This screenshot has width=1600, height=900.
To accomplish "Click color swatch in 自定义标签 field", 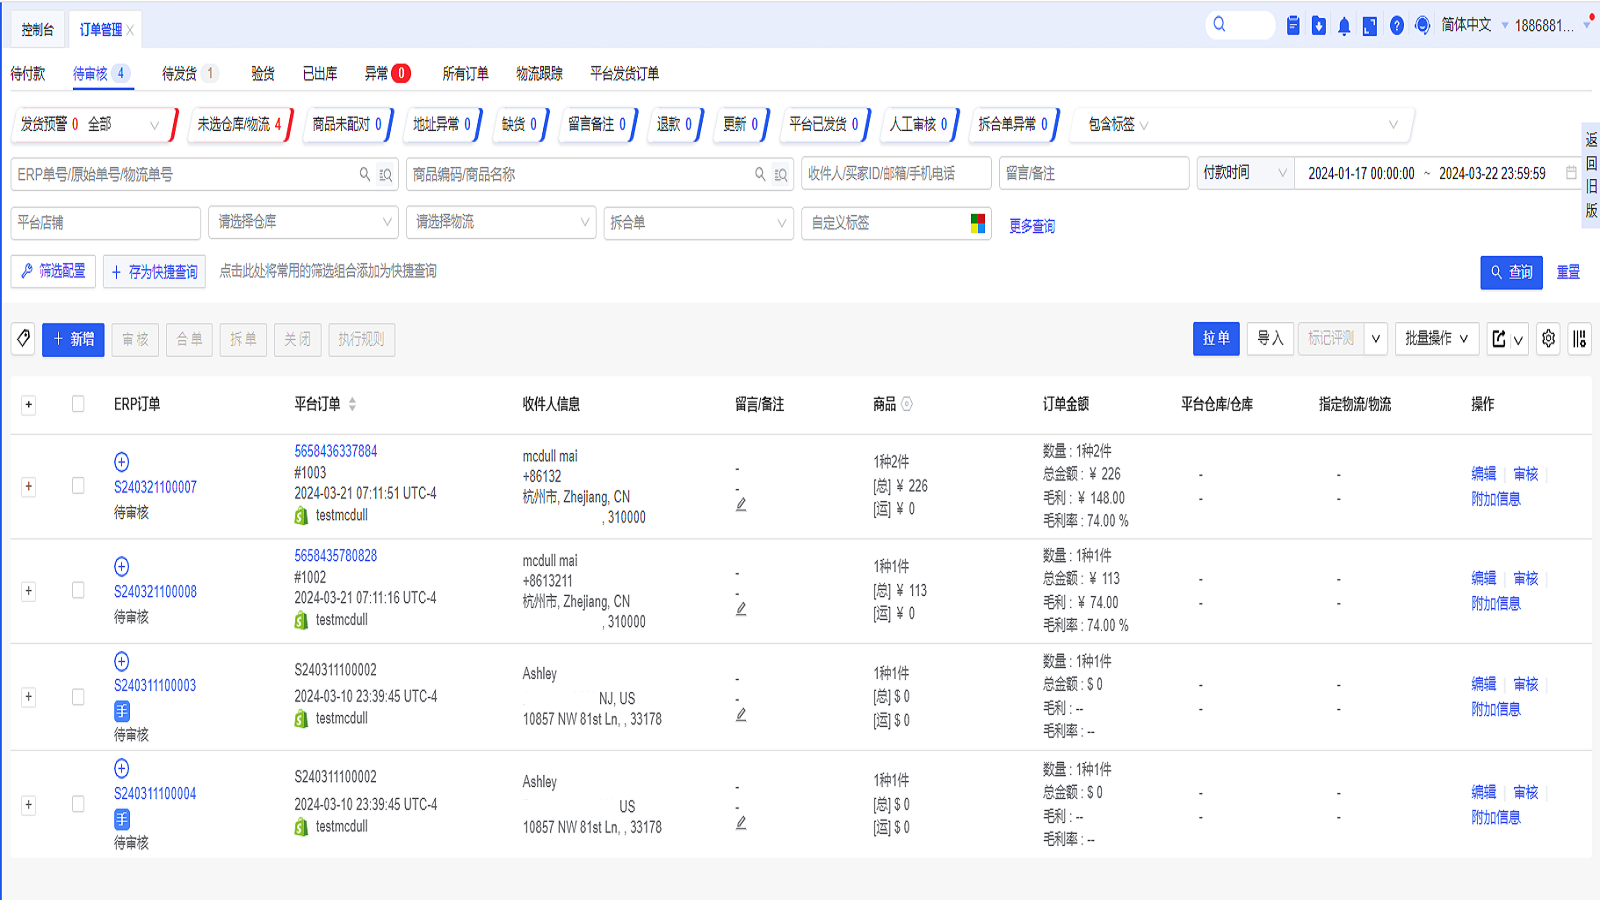I will [978, 223].
